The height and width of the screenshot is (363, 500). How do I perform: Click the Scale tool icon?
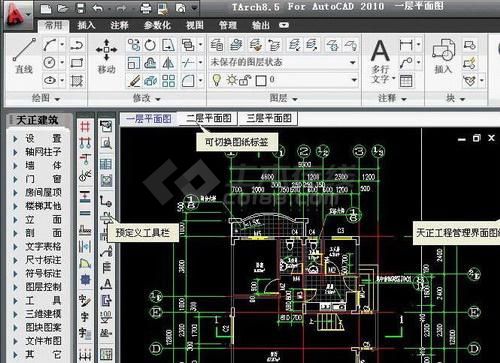click(134, 63)
